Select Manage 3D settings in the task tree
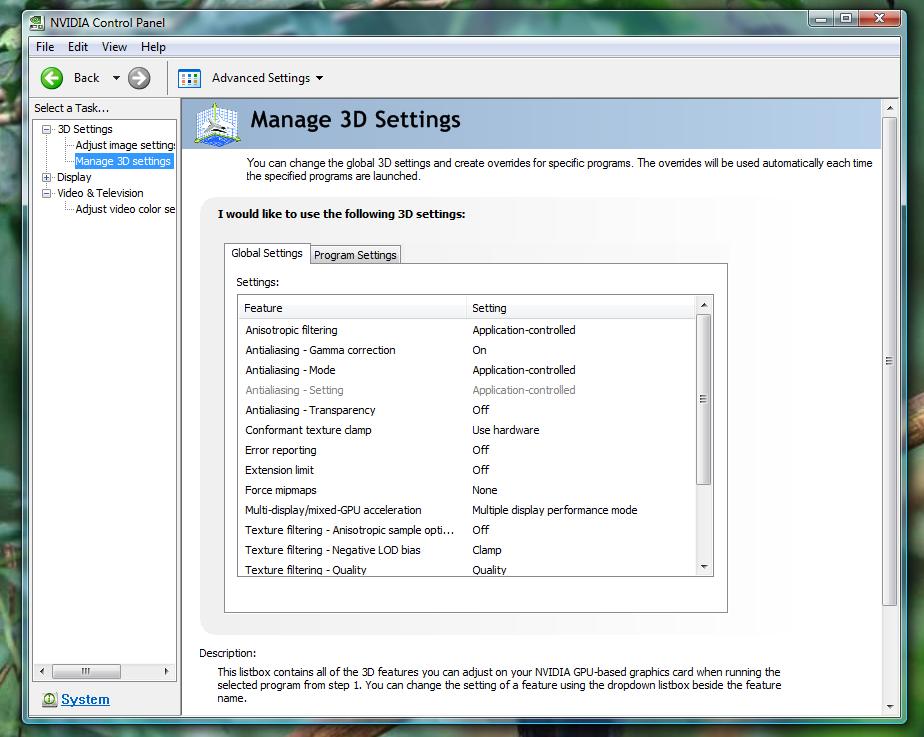 pos(123,161)
